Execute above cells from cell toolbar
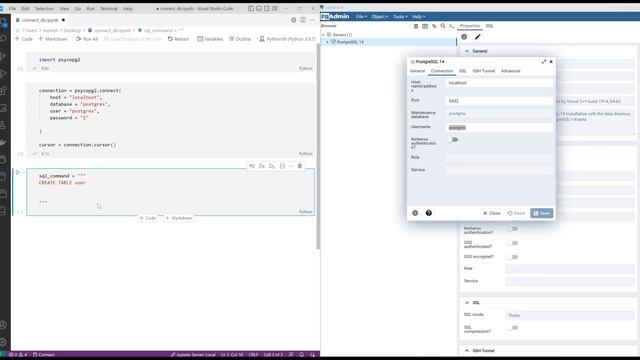The image size is (640, 360). point(262,166)
